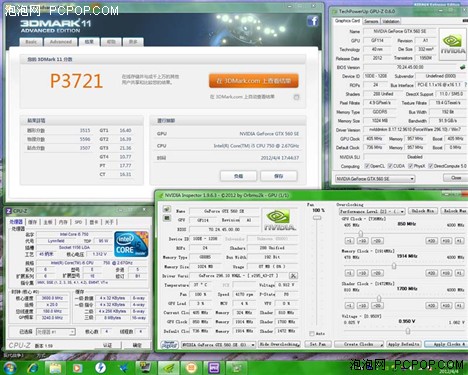Click the fan speed vertical slider handle
468x375 pixels.
[x=317, y=218]
